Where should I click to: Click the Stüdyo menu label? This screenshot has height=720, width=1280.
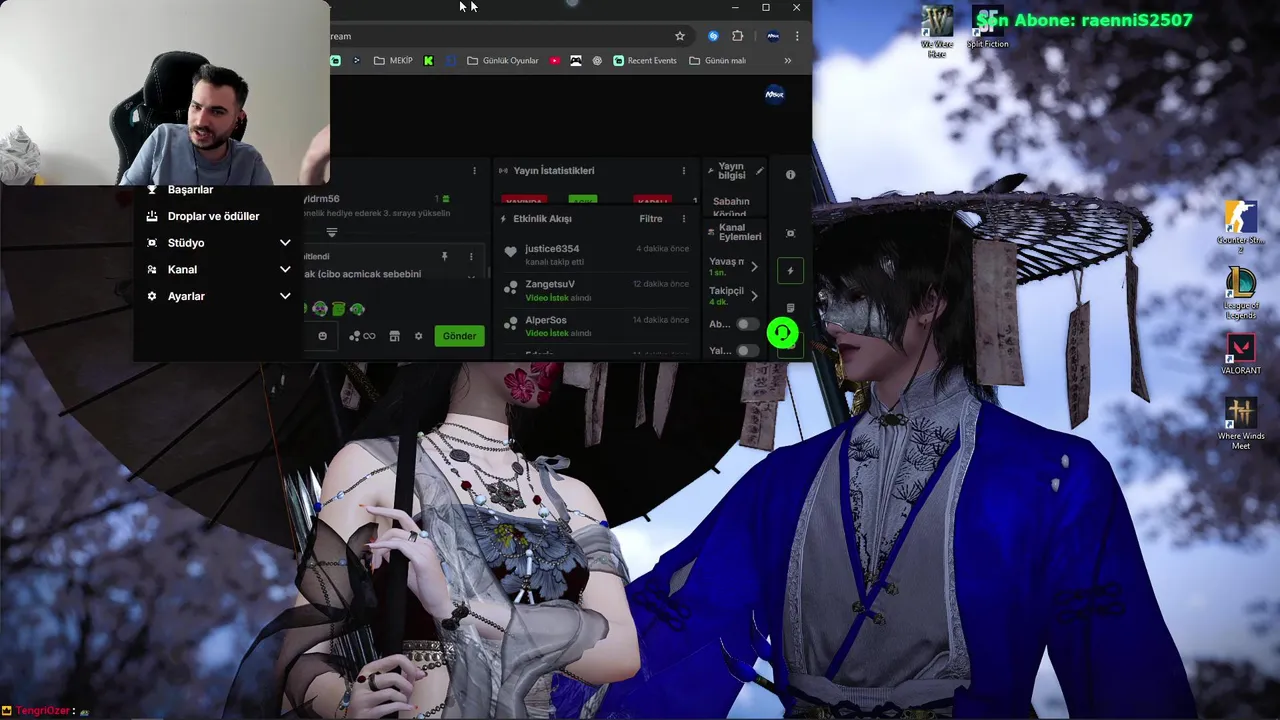pyautogui.click(x=186, y=243)
